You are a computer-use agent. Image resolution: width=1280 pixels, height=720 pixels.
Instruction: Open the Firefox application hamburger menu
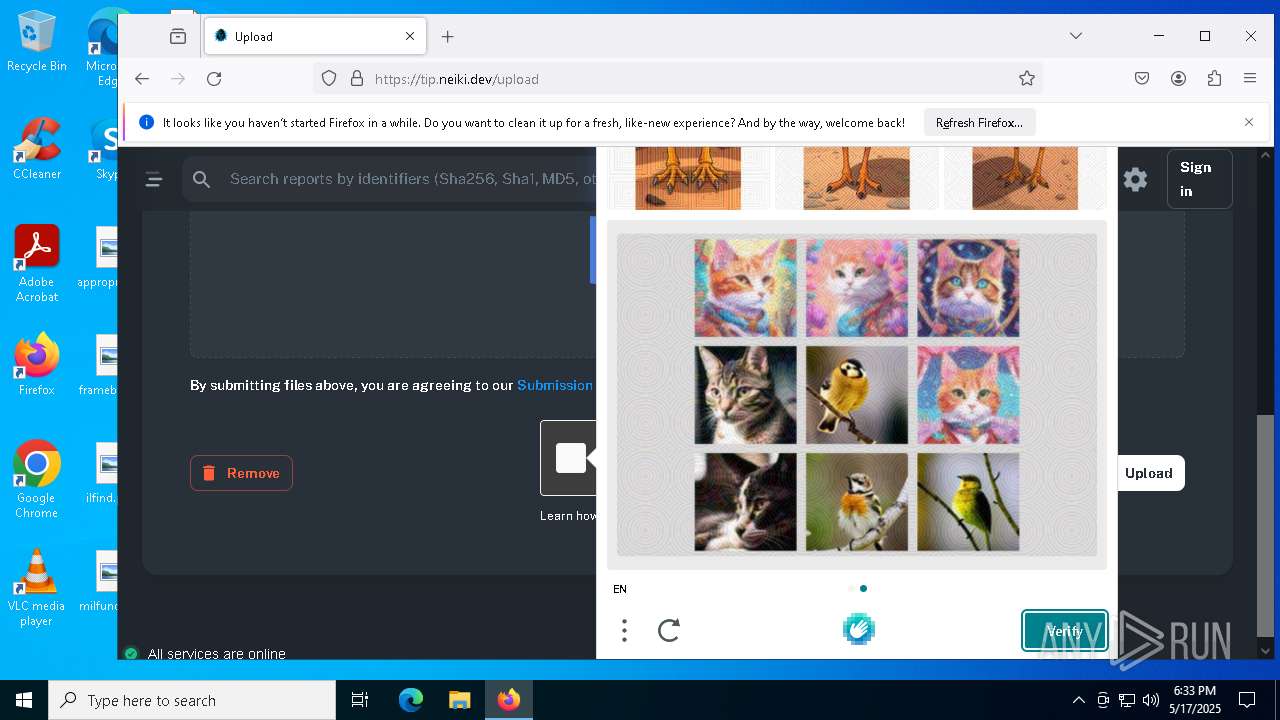pyautogui.click(x=1250, y=79)
